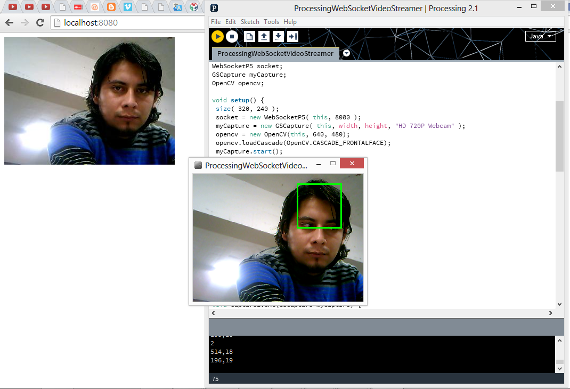Click the sketch window video with green face box
The height and width of the screenshot is (389, 570).
[278, 238]
